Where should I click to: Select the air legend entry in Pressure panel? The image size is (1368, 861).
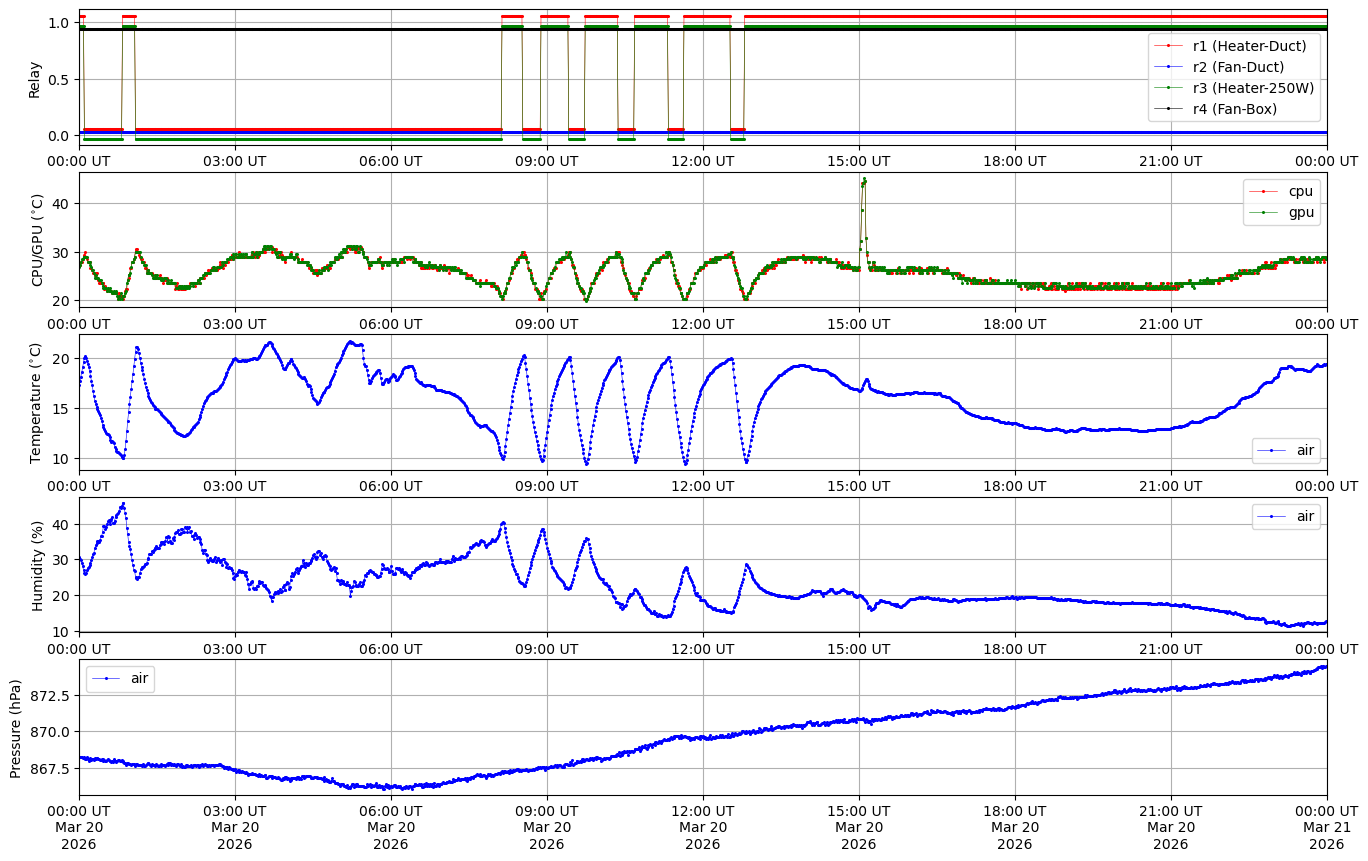[x=107, y=679]
